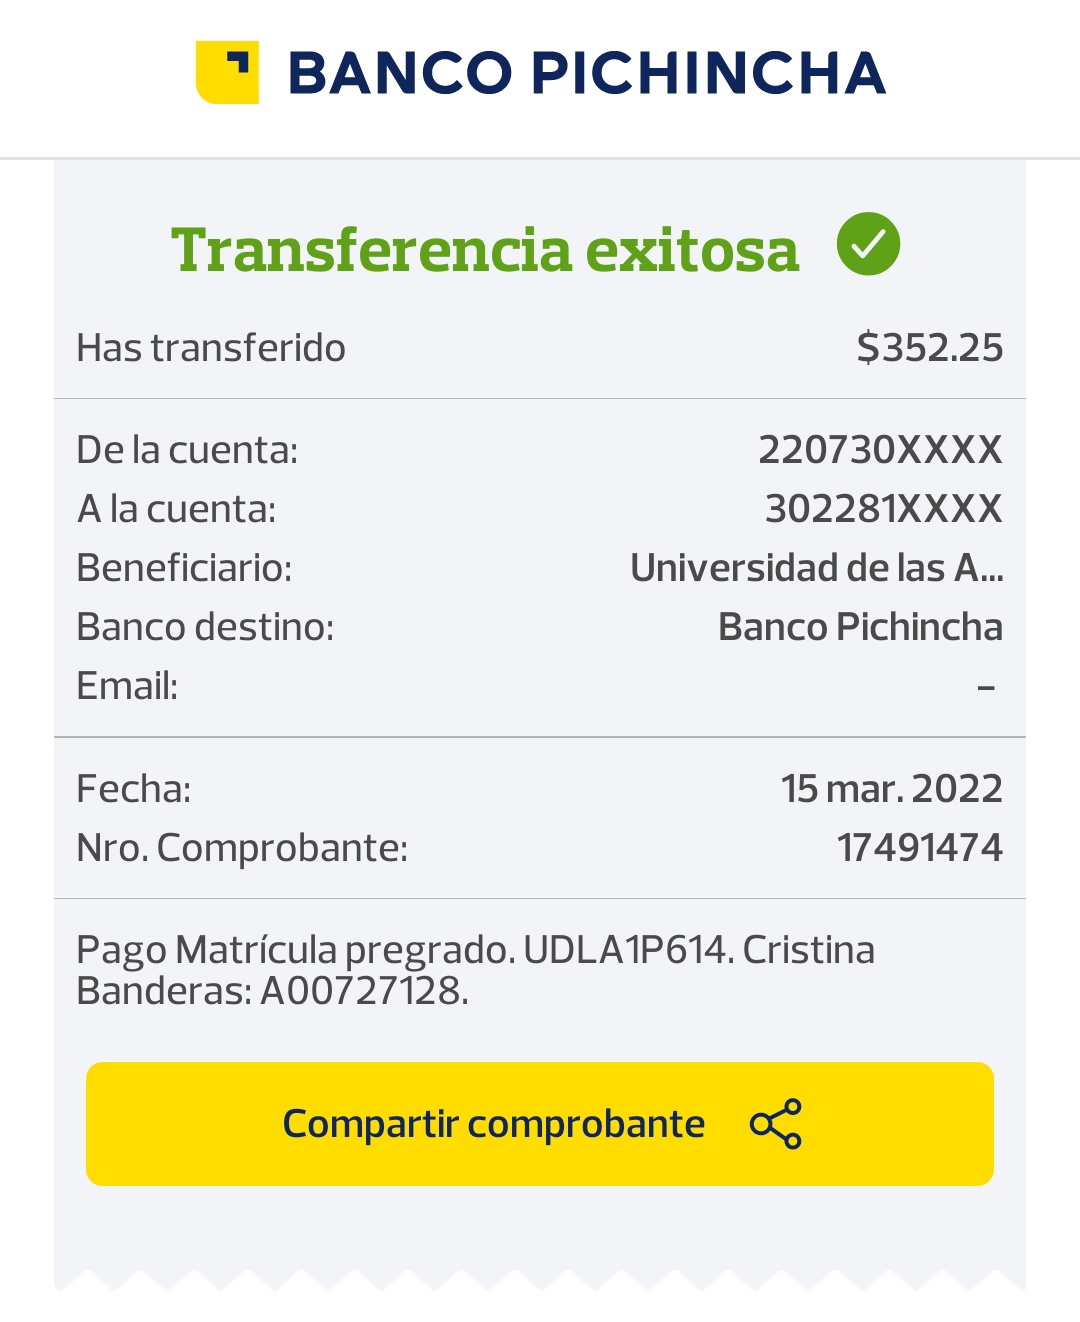Click the Has transferido label
This screenshot has height=1322, width=1080.
pos(211,348)
